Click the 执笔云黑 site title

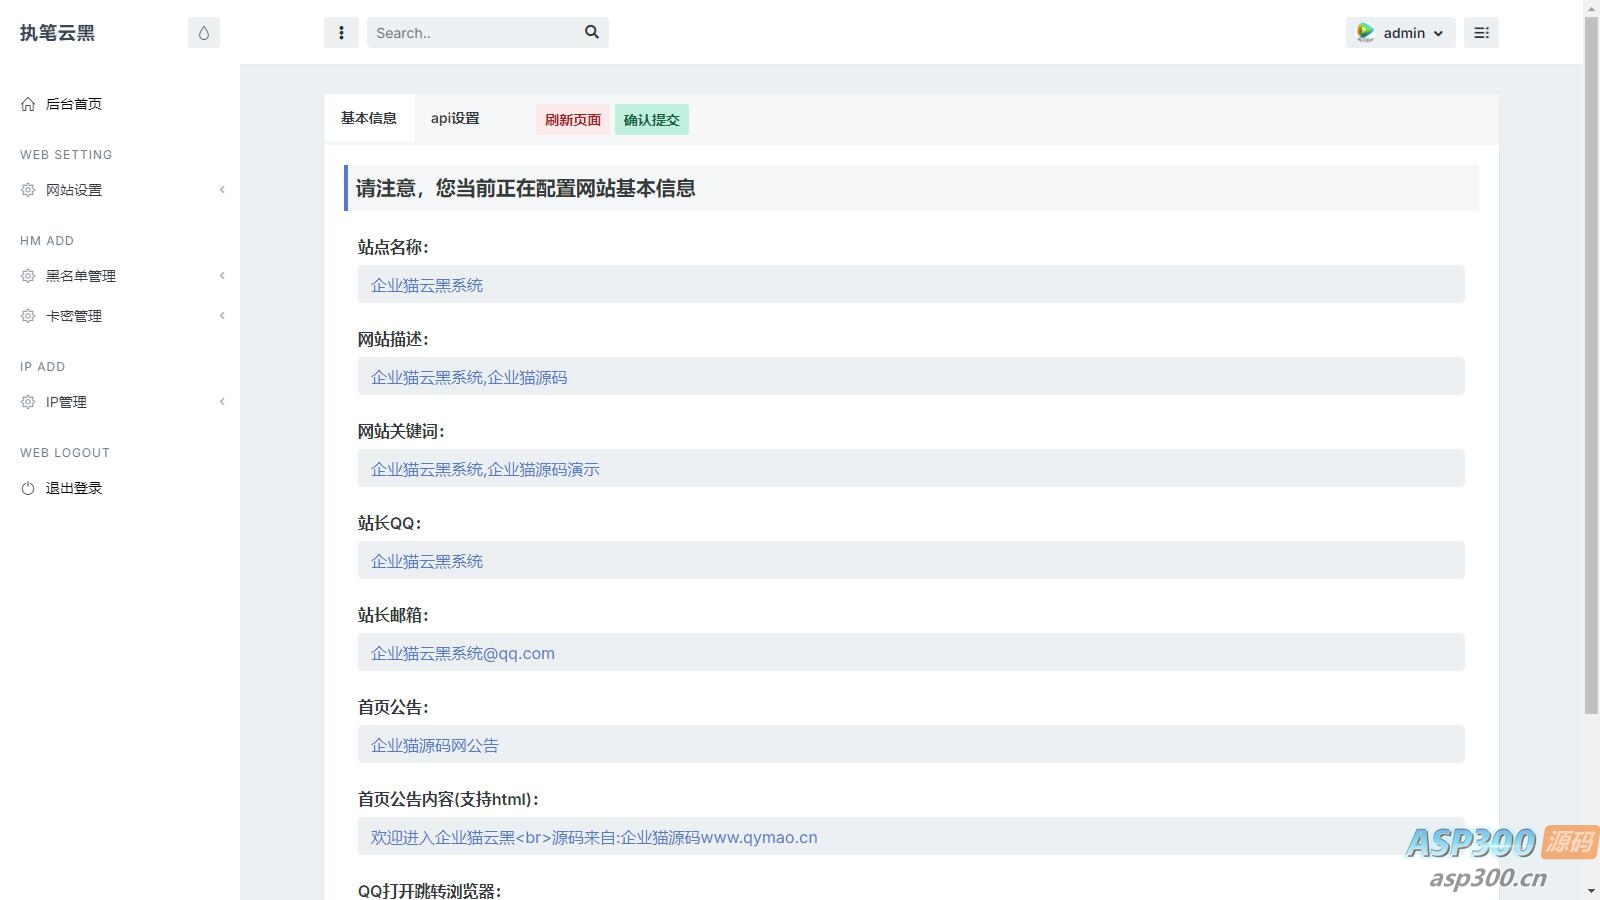click(57, 33)
